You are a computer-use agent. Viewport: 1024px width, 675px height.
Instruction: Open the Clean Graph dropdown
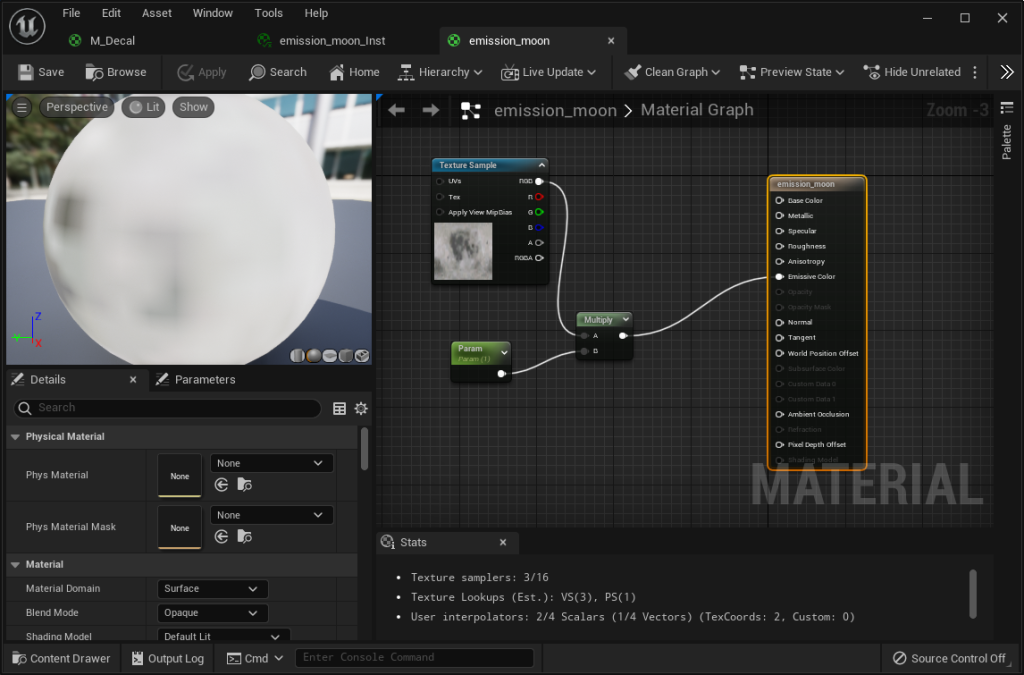pyautogui.click(x=672, y=72)
